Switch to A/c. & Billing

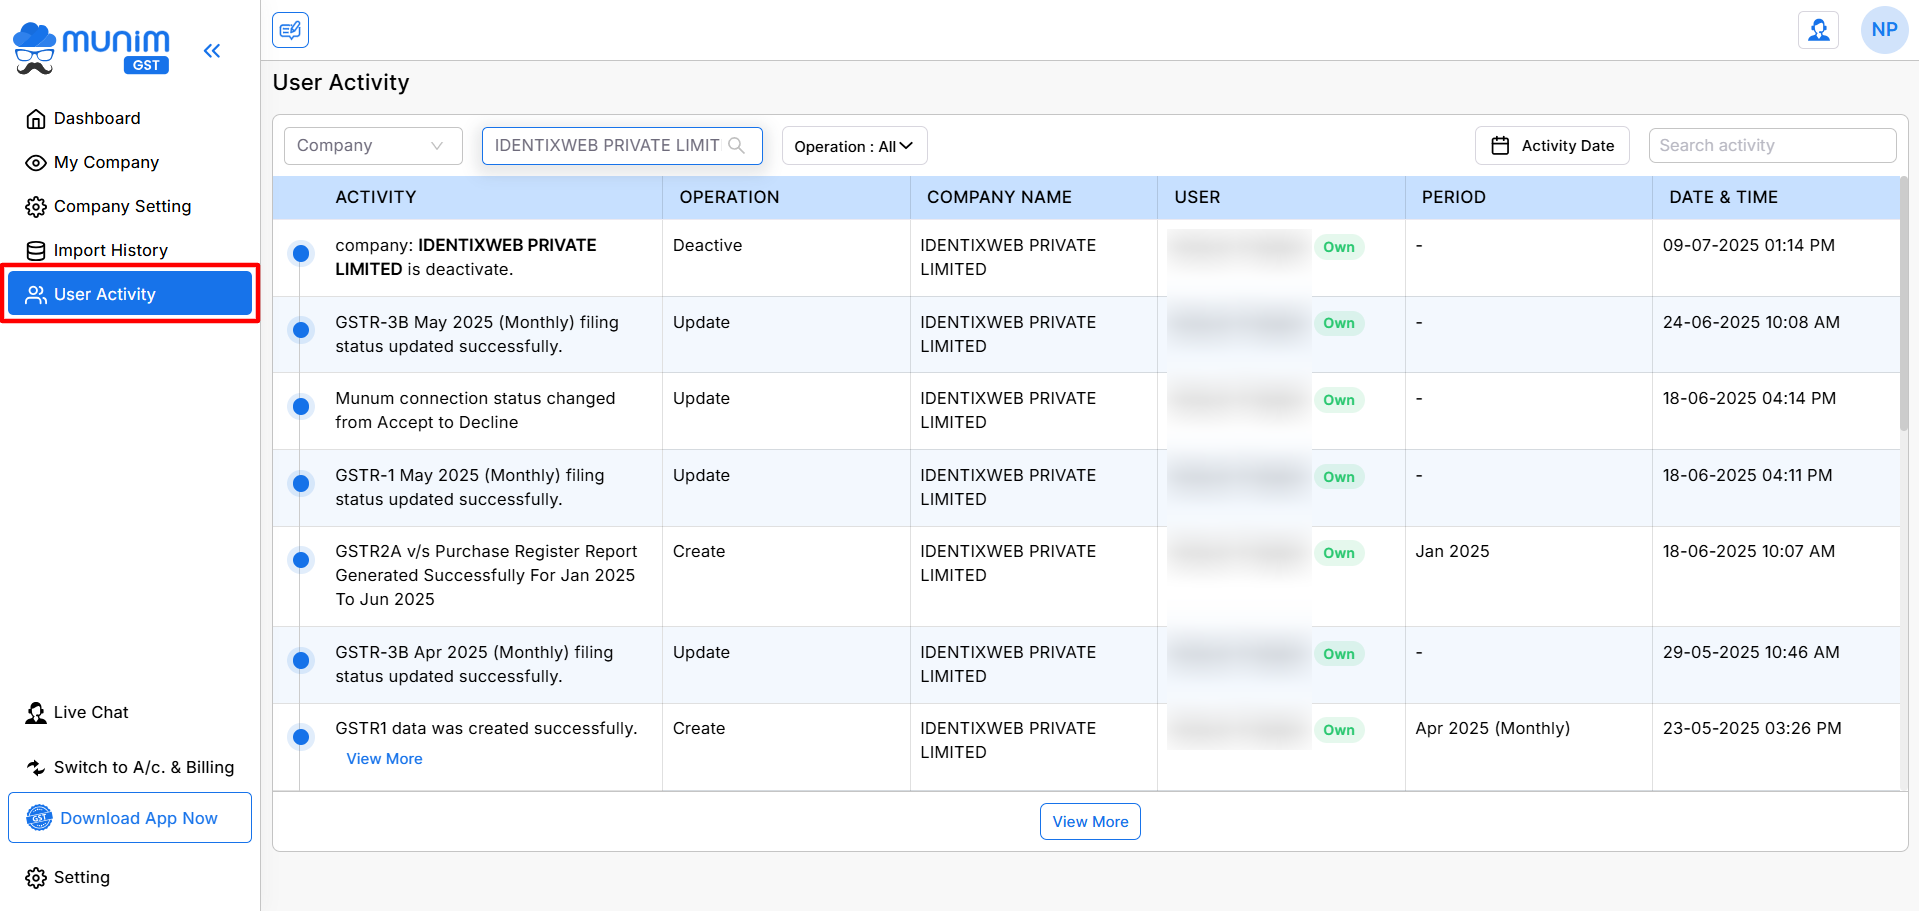click(x=130, y=768)
